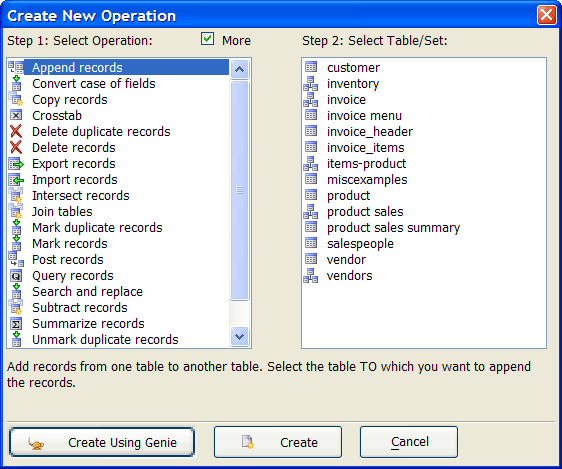The image size is (562, 469).
Task: Cancel the Create New Operation dialog
Action: tap(409, 442)
